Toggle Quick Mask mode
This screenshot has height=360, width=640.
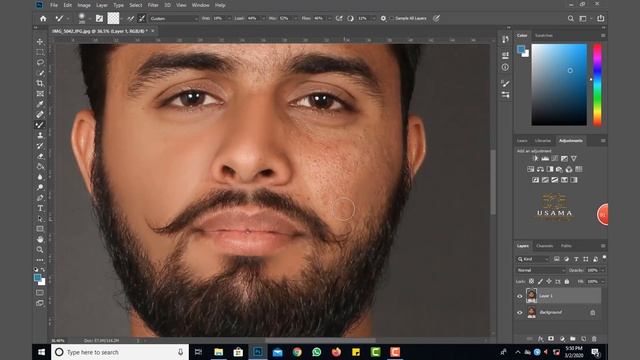click(x=40, y=293)
